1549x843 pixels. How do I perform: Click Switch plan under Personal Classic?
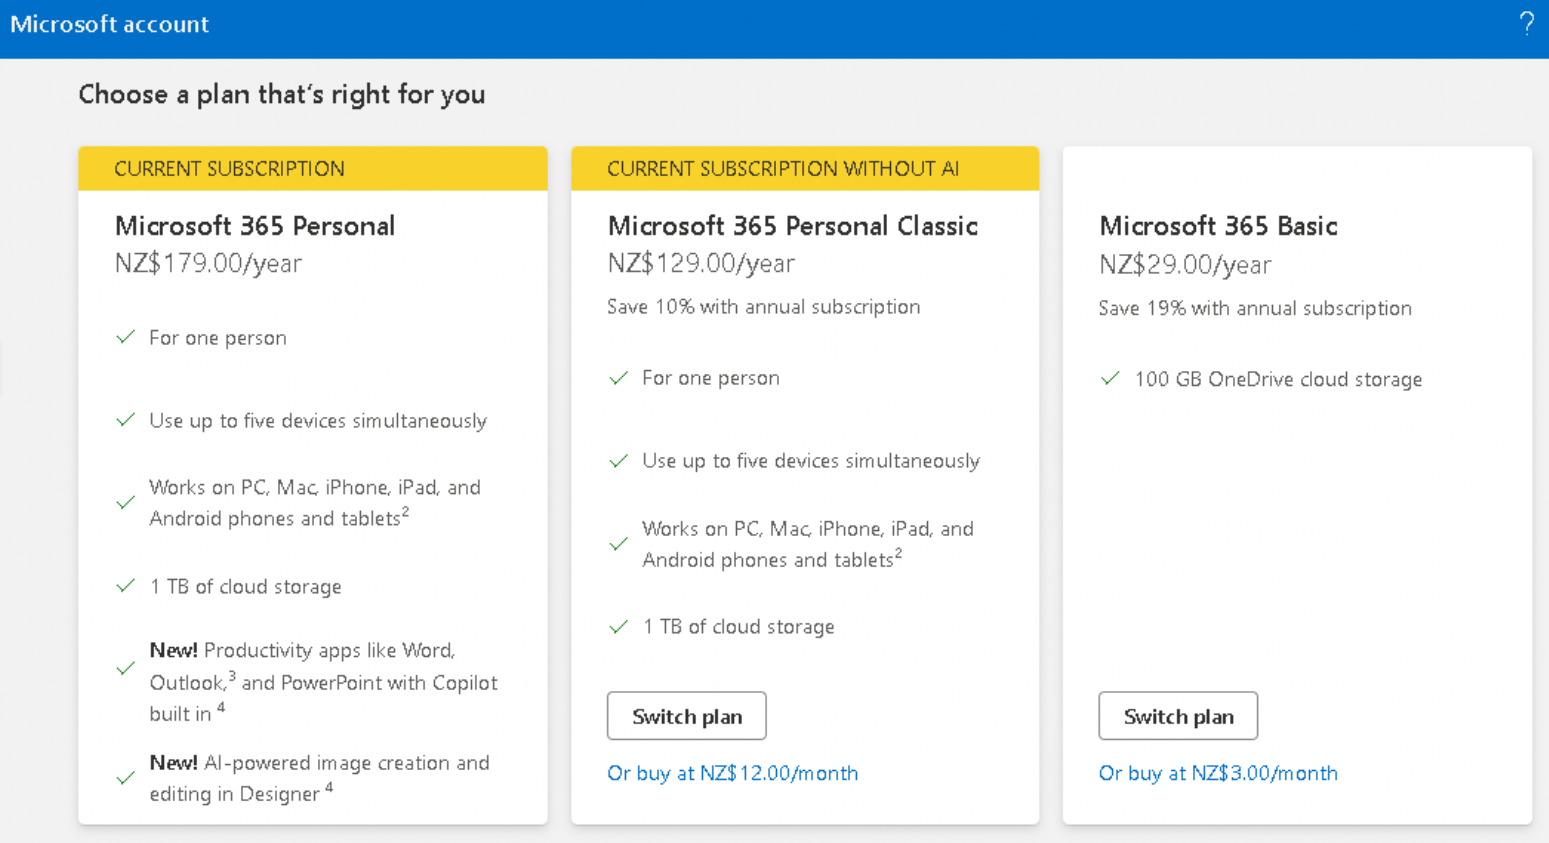point(686,716)
